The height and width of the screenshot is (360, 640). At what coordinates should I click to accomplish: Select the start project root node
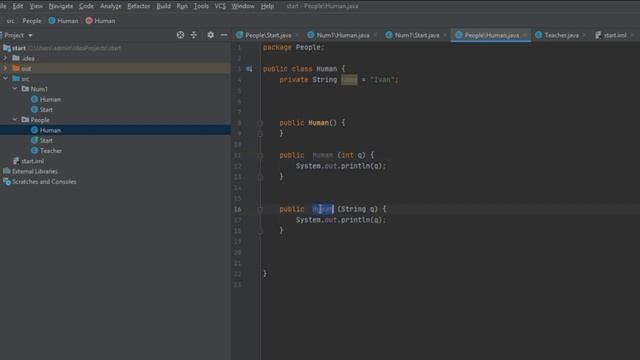click(18, 48)
